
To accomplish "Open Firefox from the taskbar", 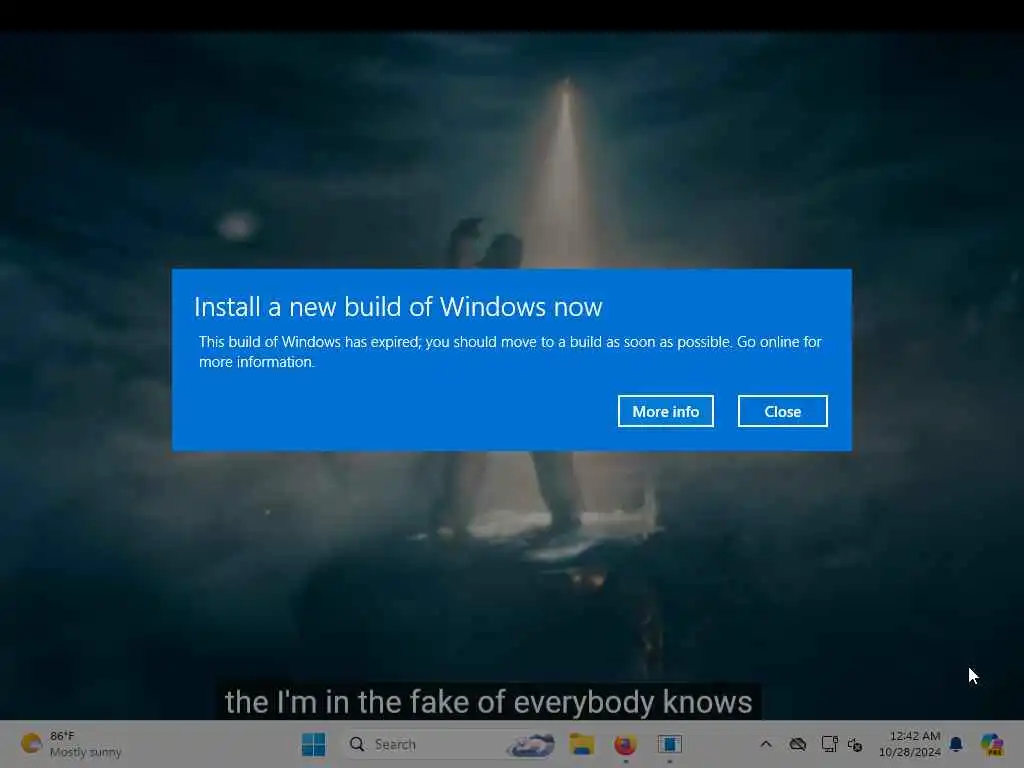I will [x=625, y=744].
